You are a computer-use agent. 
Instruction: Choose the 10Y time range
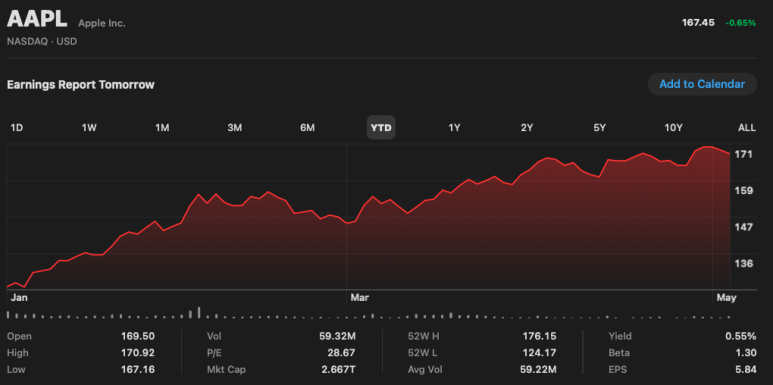673,128
